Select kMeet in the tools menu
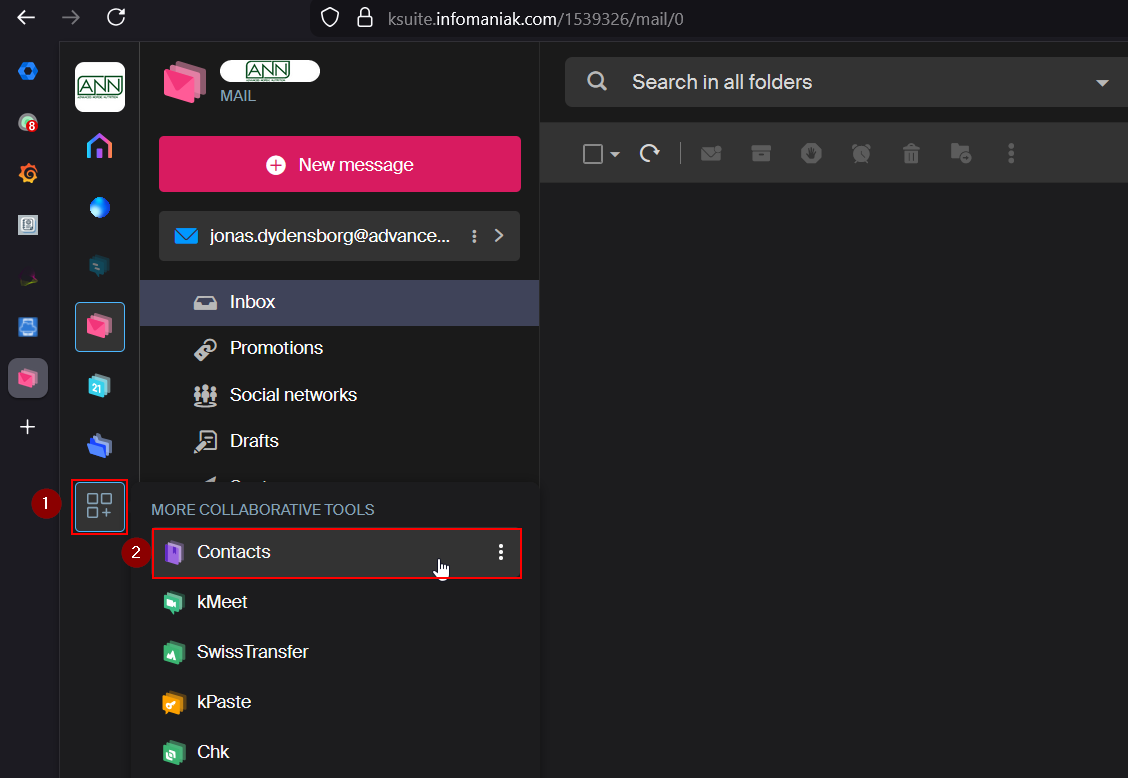The height and width of the screenshot is (778, 1128). point(222,602)
